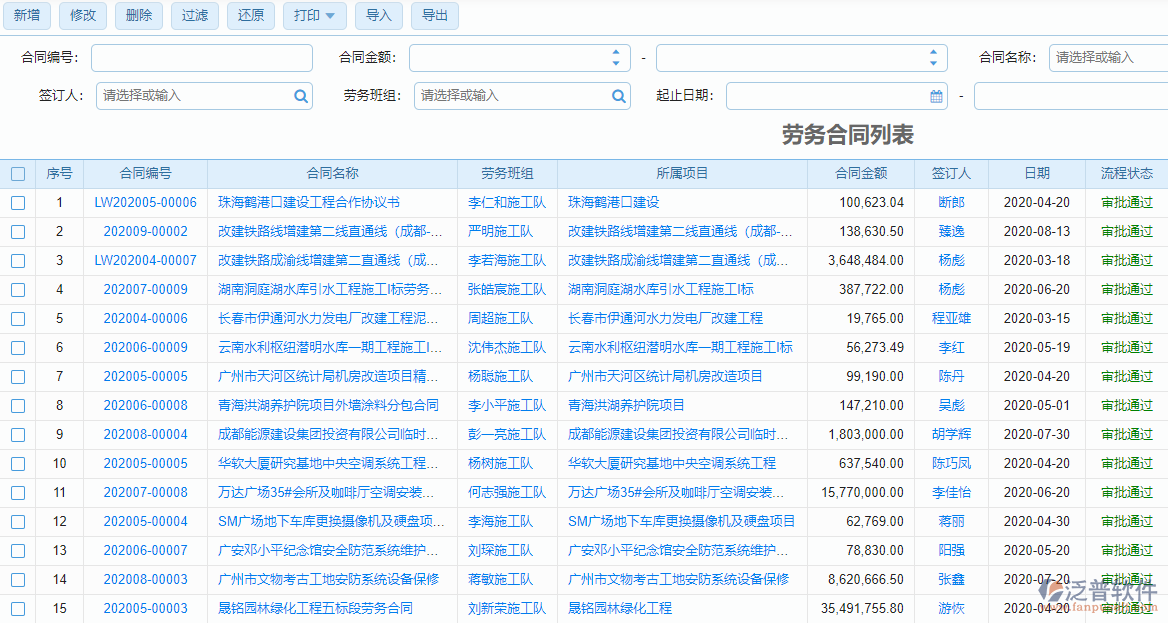This screenshot has width=1168, height=623.
Task: Select the checkbox for row 8
Action: click(18, 406)
